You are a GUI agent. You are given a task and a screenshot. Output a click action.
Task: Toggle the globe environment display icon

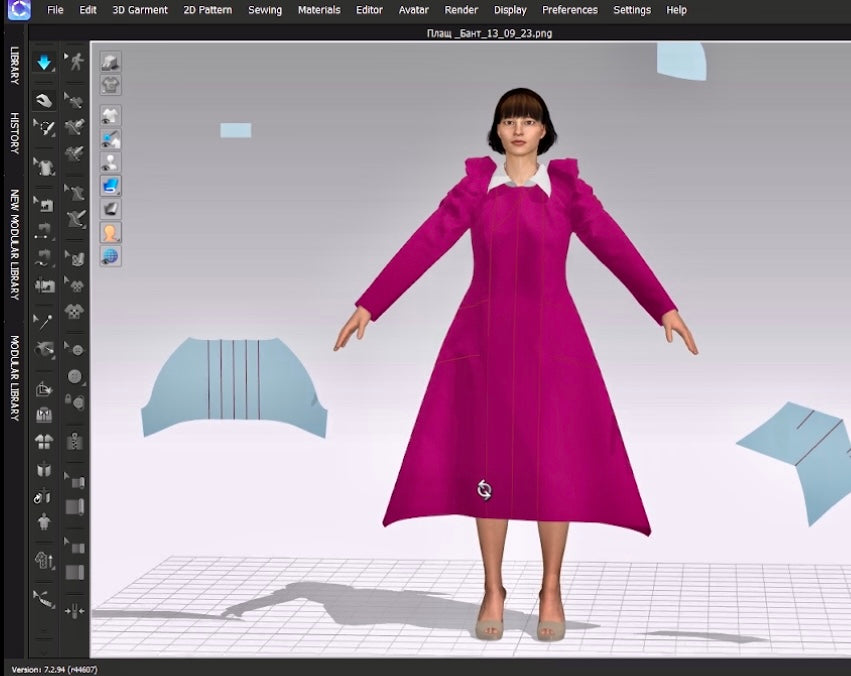coord(110,256)
